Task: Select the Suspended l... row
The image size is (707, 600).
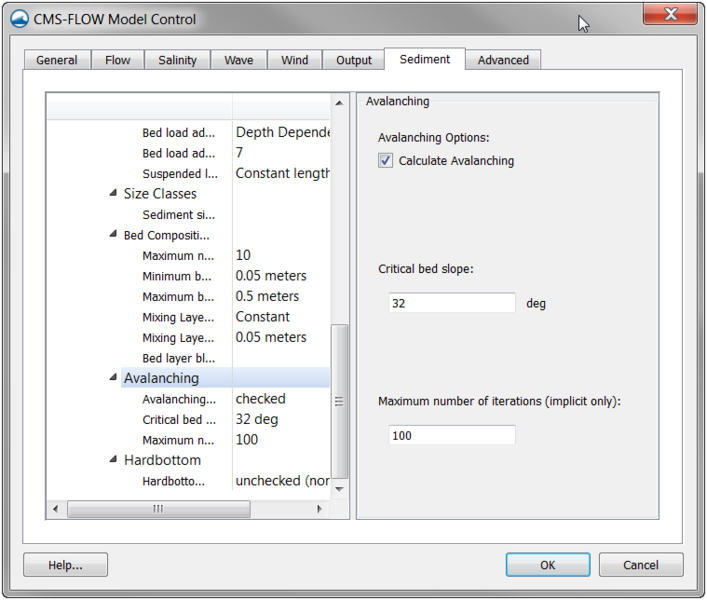Action: click(180, 174)
